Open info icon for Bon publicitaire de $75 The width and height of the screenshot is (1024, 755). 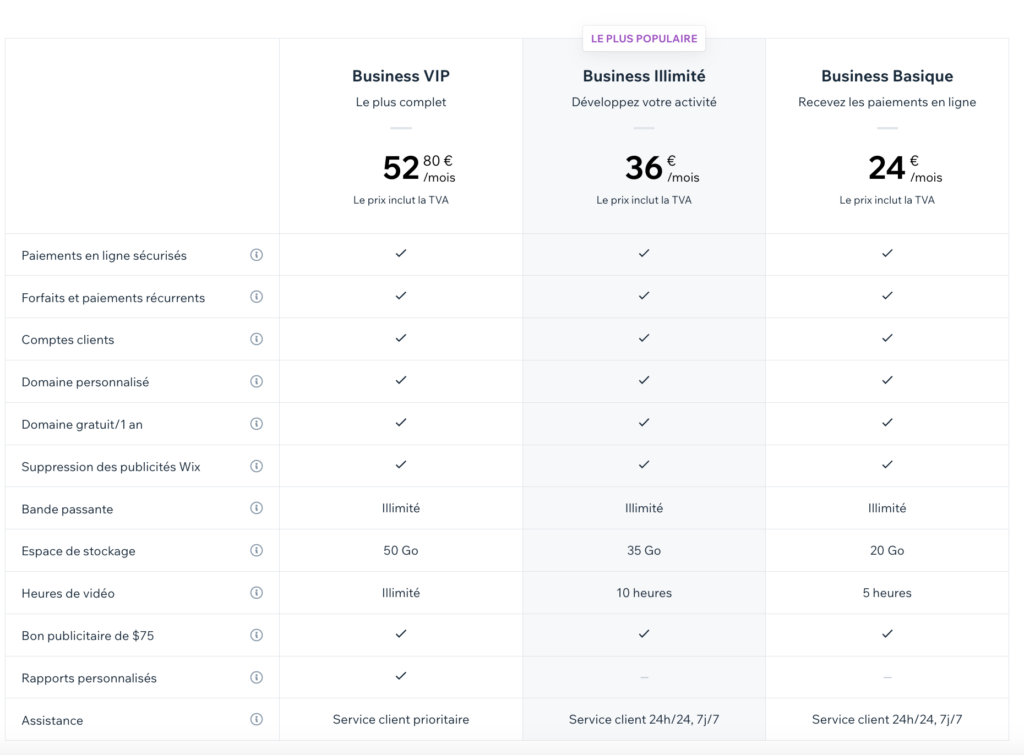[256, 635]
